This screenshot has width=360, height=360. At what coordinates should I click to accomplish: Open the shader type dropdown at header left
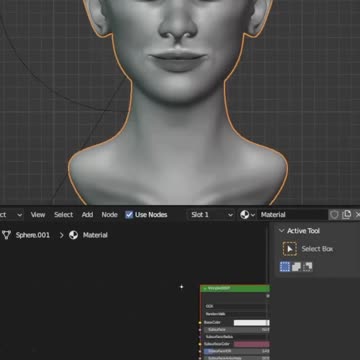(x=12, y=215)
